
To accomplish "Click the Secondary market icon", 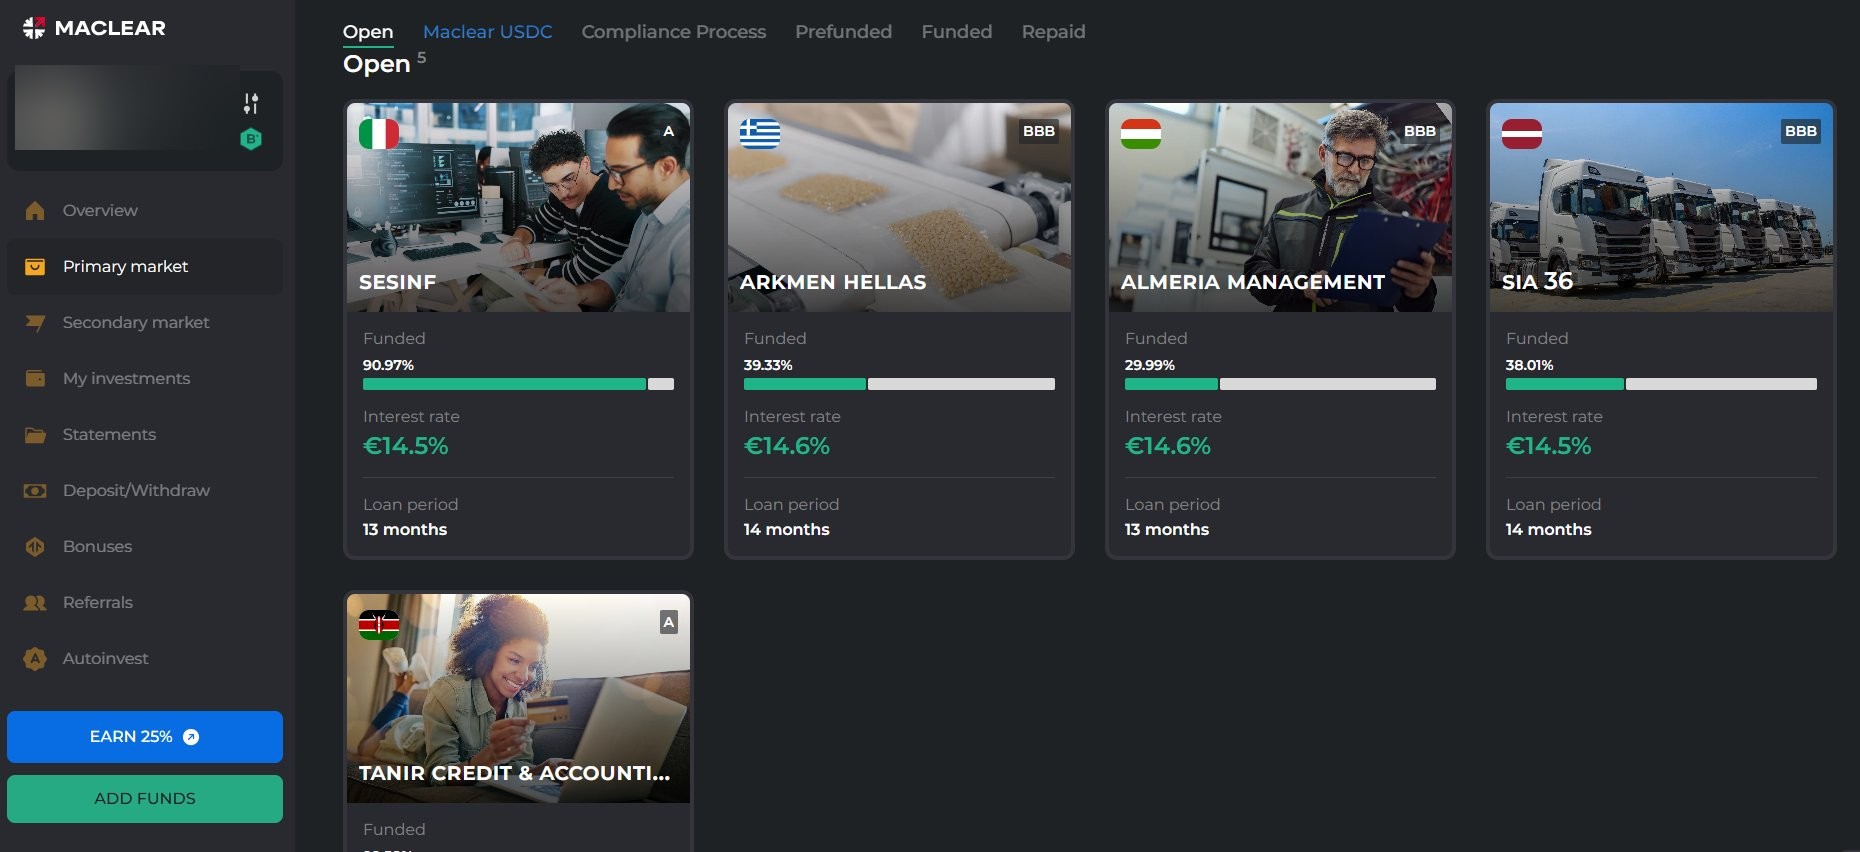I will point(35,322).
